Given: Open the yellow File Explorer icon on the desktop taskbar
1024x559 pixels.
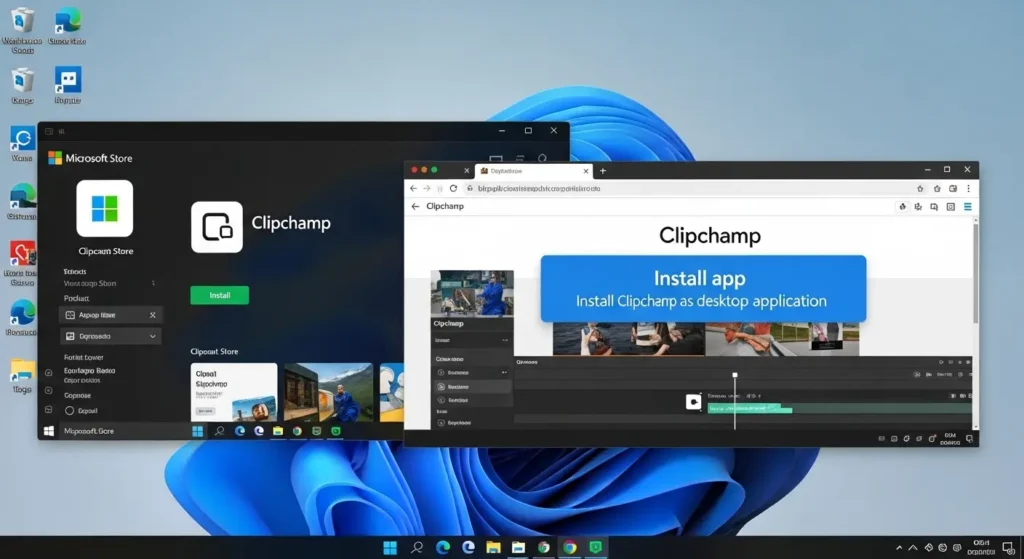Looking at the screenshot, I should tap(493, 547).
